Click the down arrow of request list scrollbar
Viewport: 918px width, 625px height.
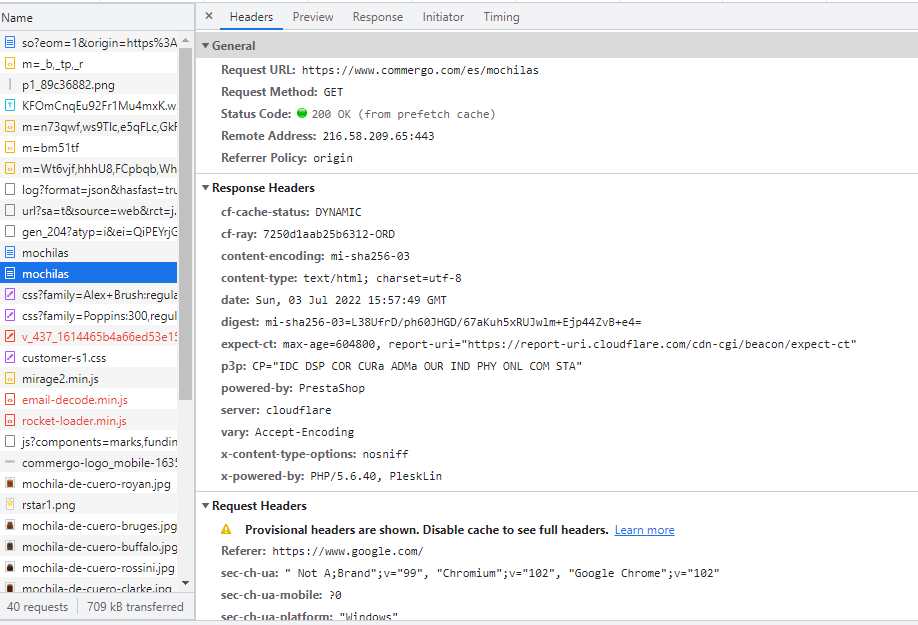click(x=186, y=582)
